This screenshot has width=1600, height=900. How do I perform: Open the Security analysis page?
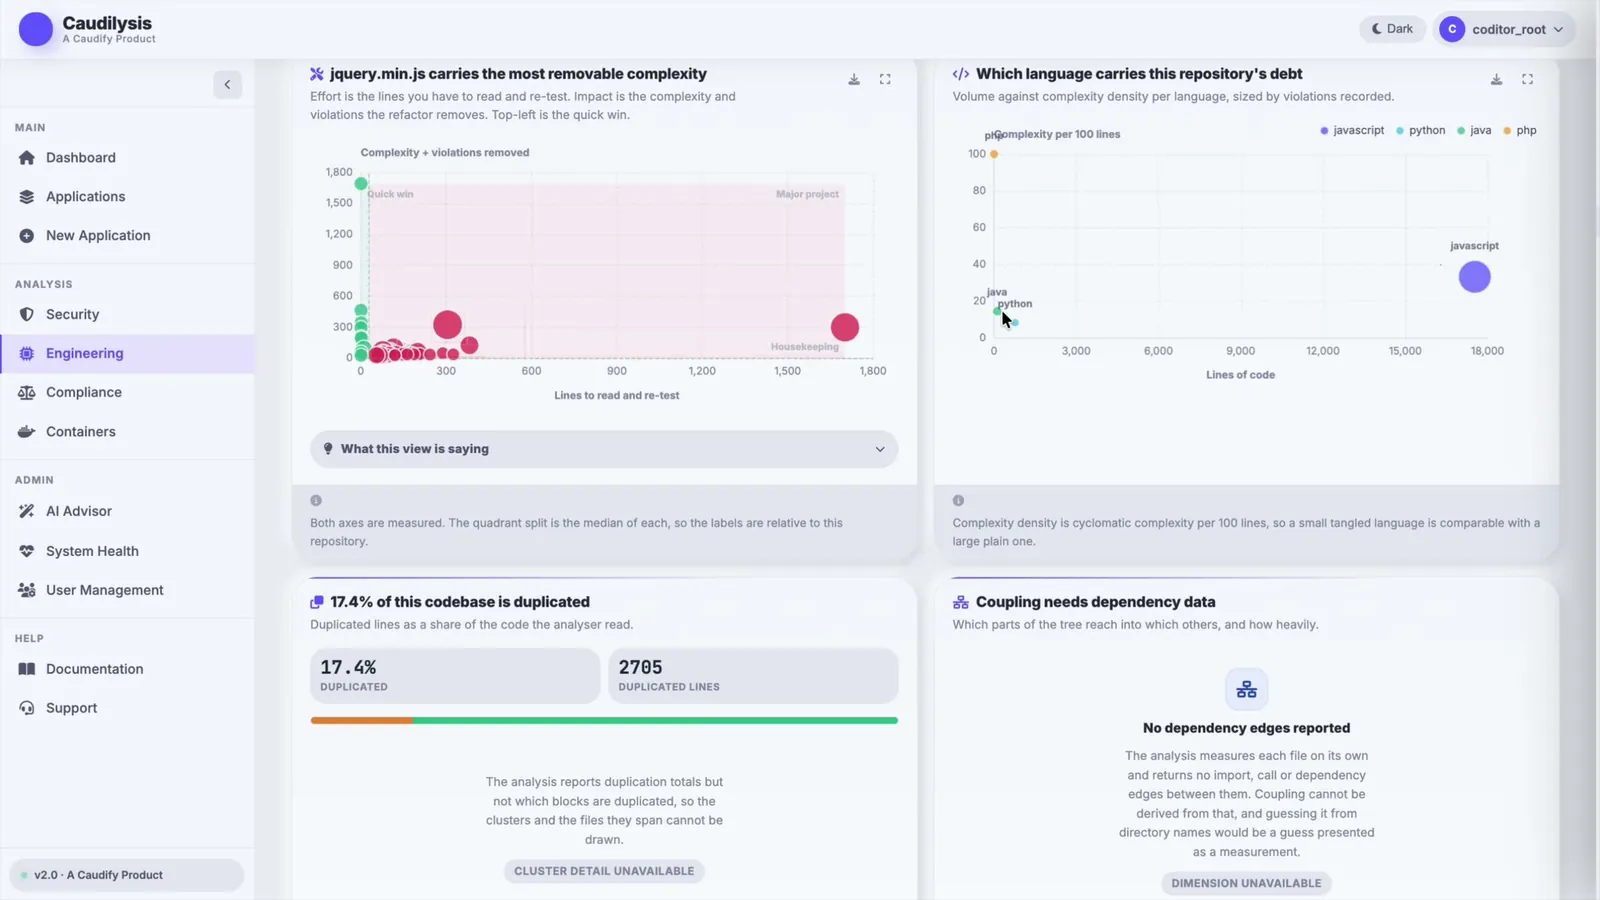(127, 314)
